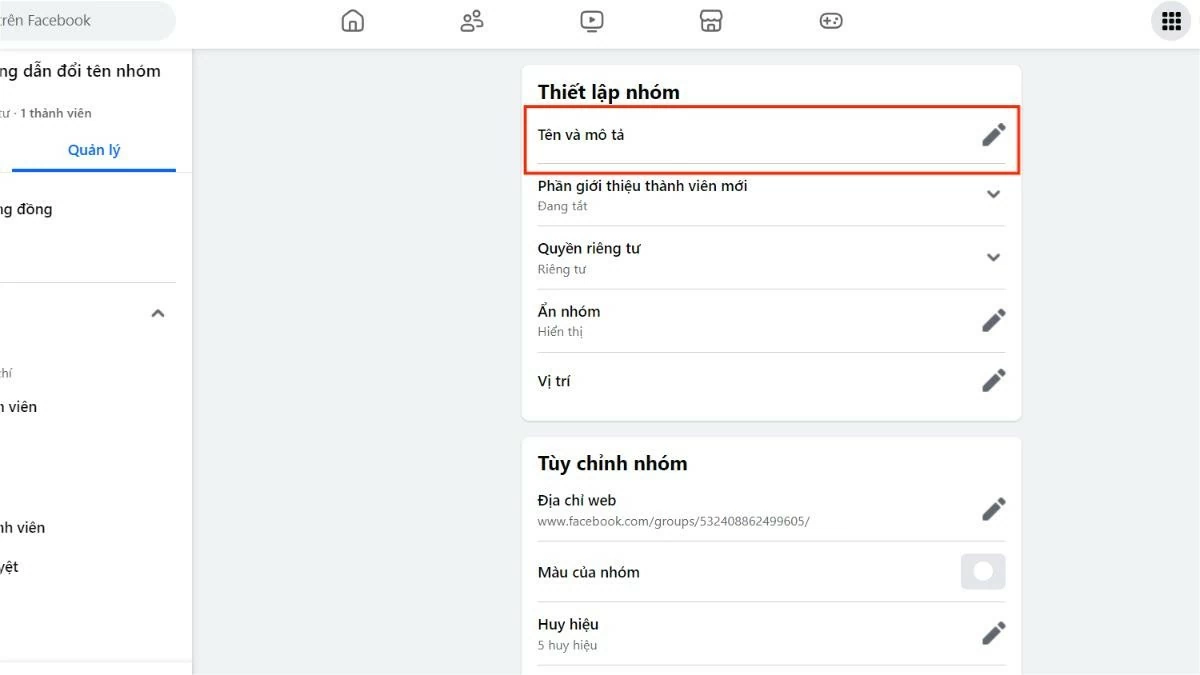
Task: Open the Menu grid icon top right
Action: [x=1170, y=20]
